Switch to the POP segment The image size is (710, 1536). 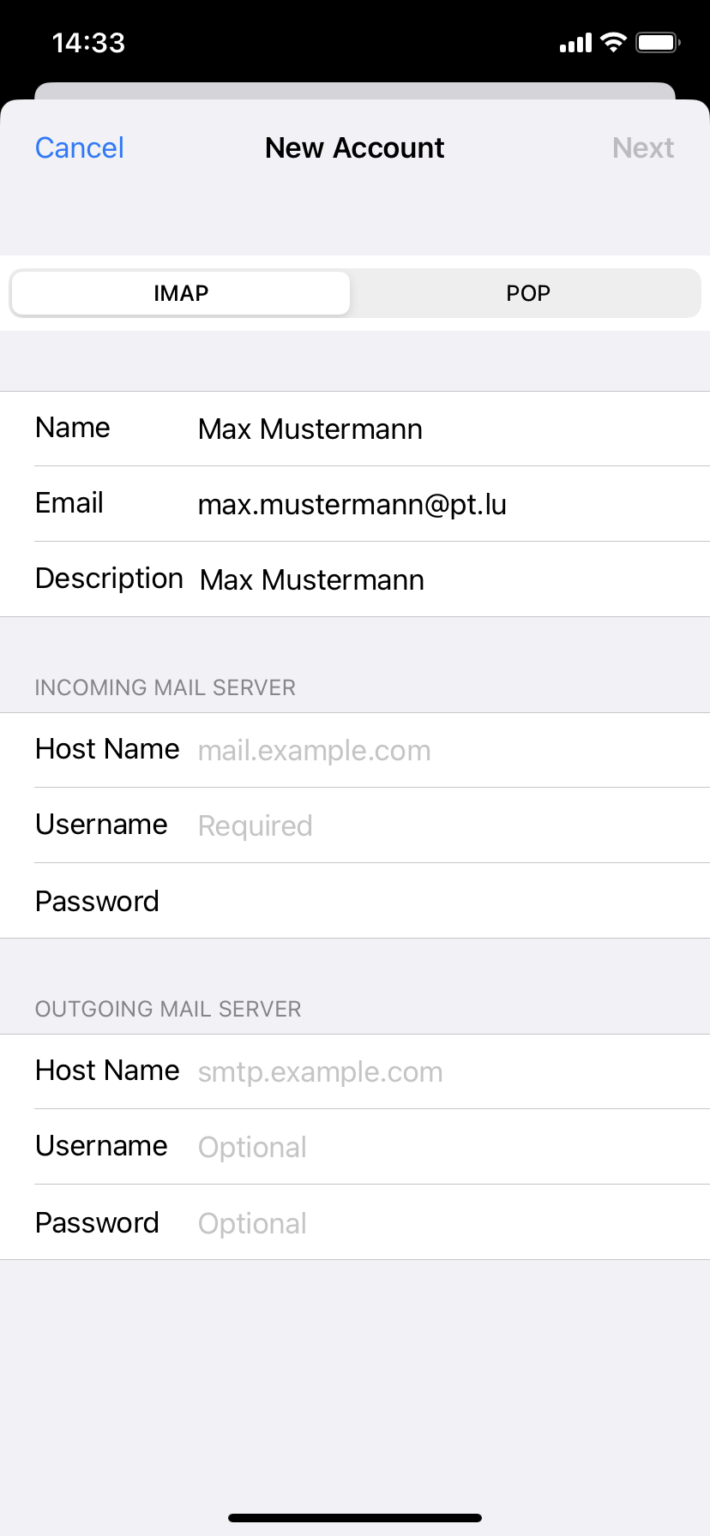click(527, 293)
